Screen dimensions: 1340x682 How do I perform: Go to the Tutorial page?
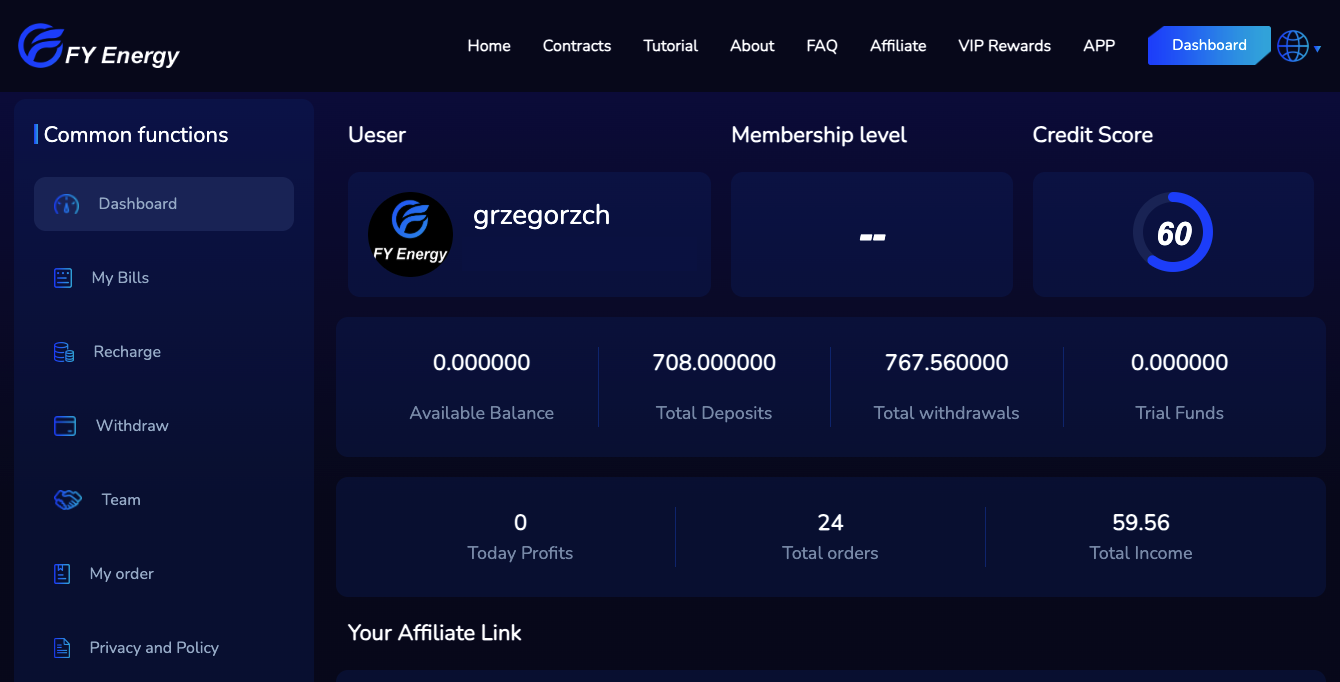pos(670,46)
